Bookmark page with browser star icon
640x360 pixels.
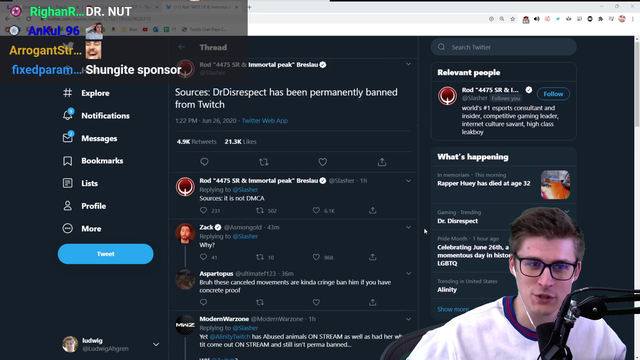(512, 19)
